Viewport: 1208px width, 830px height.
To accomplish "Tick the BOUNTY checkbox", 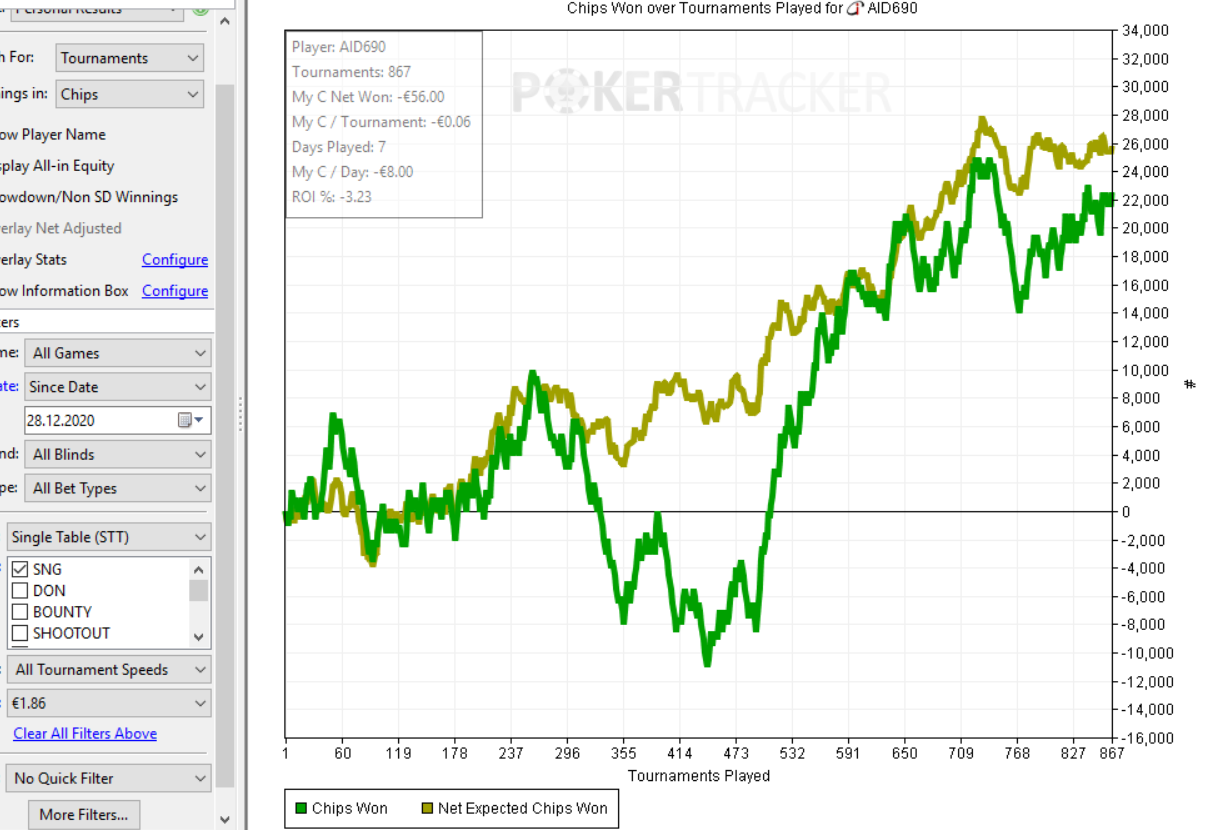I will 19,611.
